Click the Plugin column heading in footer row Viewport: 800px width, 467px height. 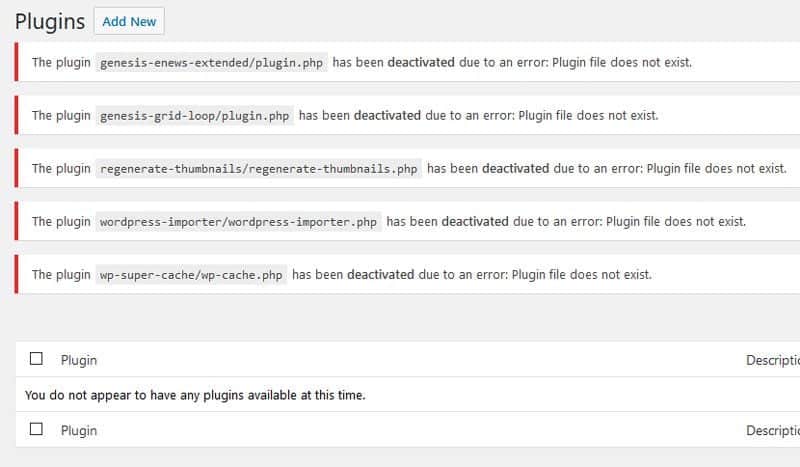tap(79, 431)
